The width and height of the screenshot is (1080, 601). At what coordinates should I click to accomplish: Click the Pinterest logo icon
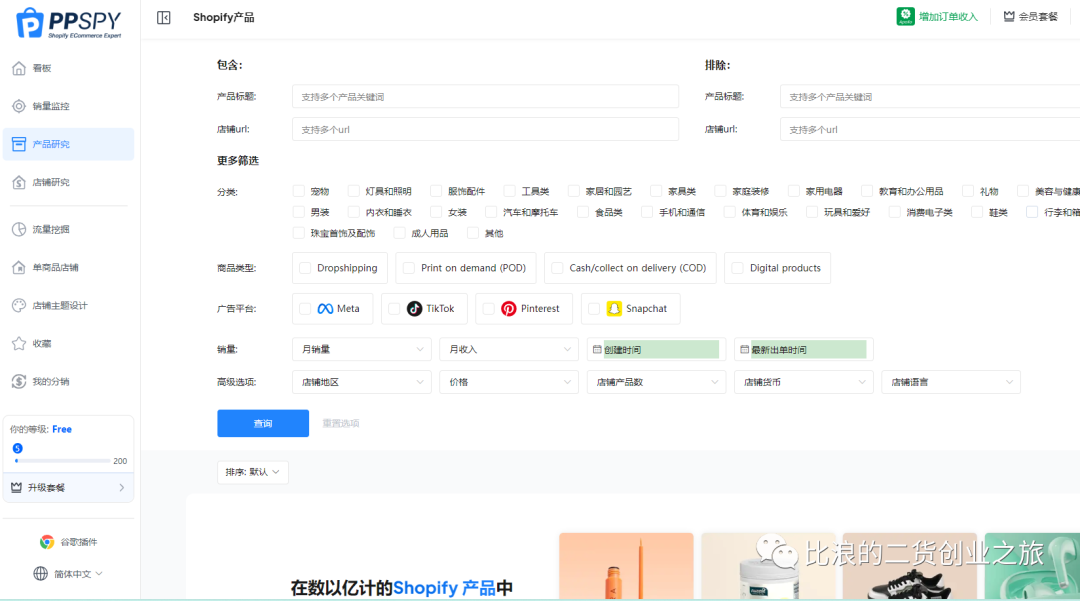[x=508, y=308]
